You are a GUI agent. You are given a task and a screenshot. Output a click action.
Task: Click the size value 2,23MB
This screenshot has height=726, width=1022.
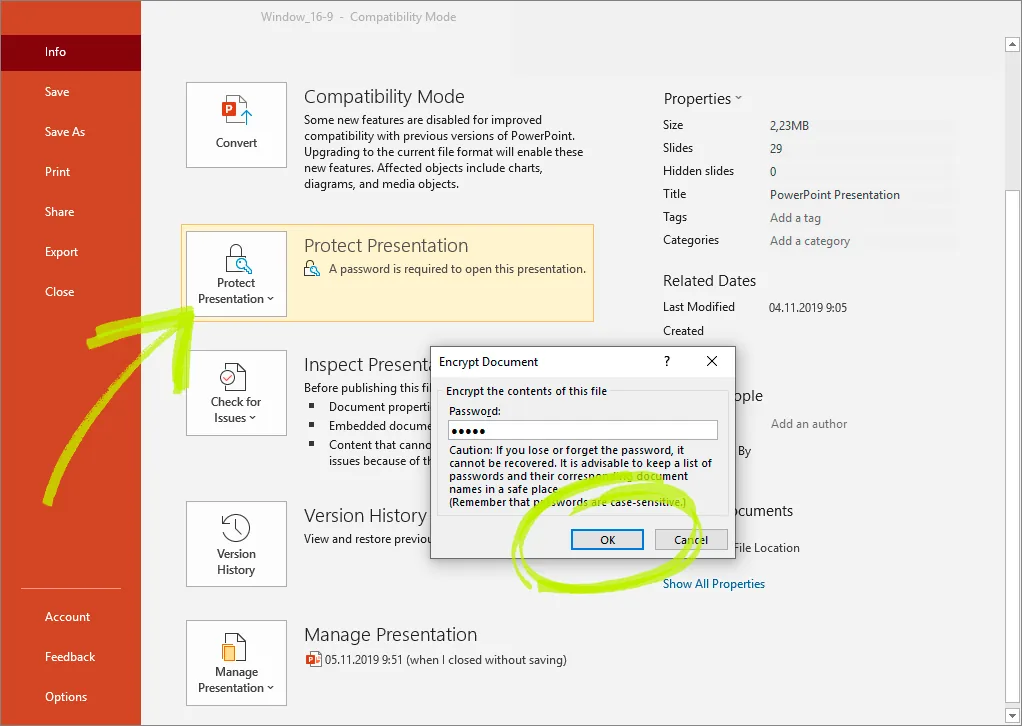tap(789, 126)
